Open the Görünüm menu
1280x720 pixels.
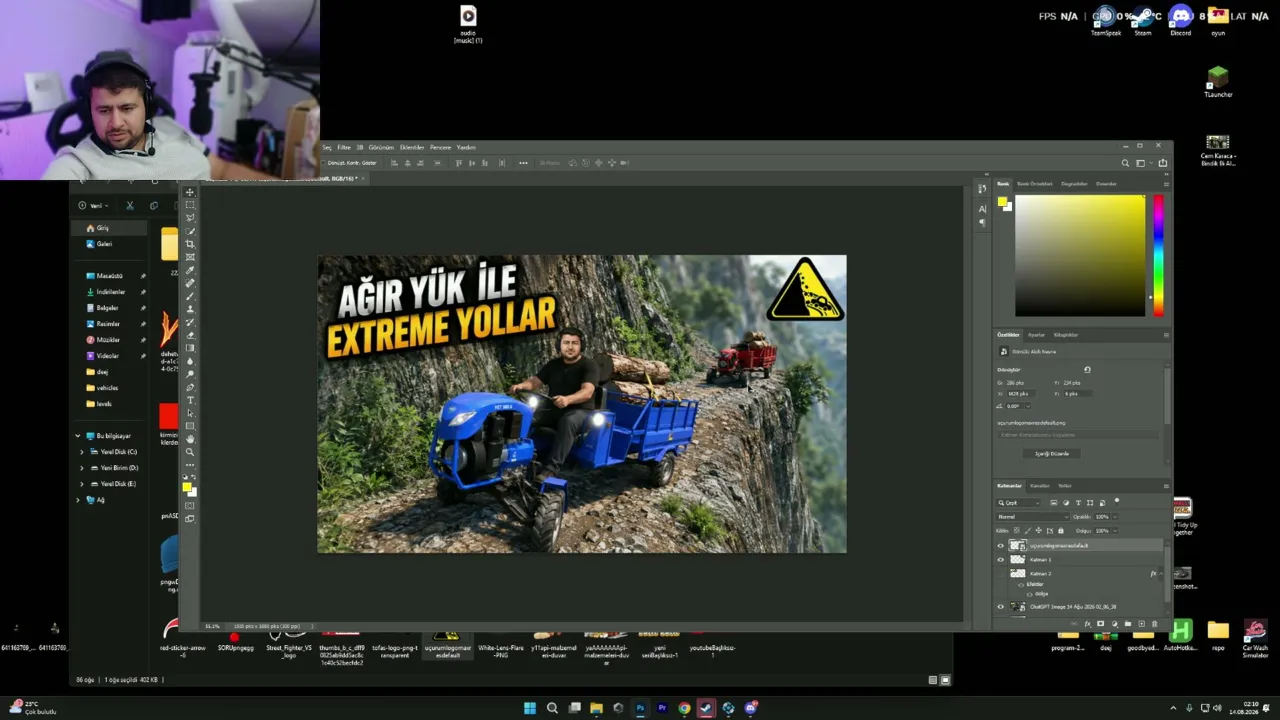tap(381, 148)
